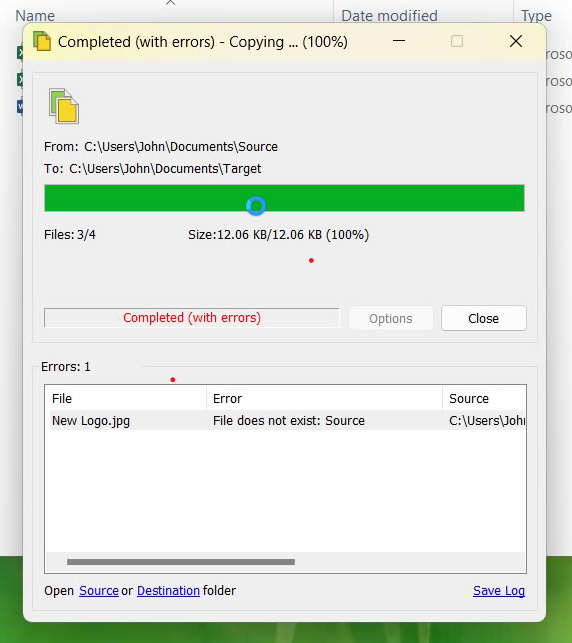Close the dialog with the X button

click(x=515, y=41)
